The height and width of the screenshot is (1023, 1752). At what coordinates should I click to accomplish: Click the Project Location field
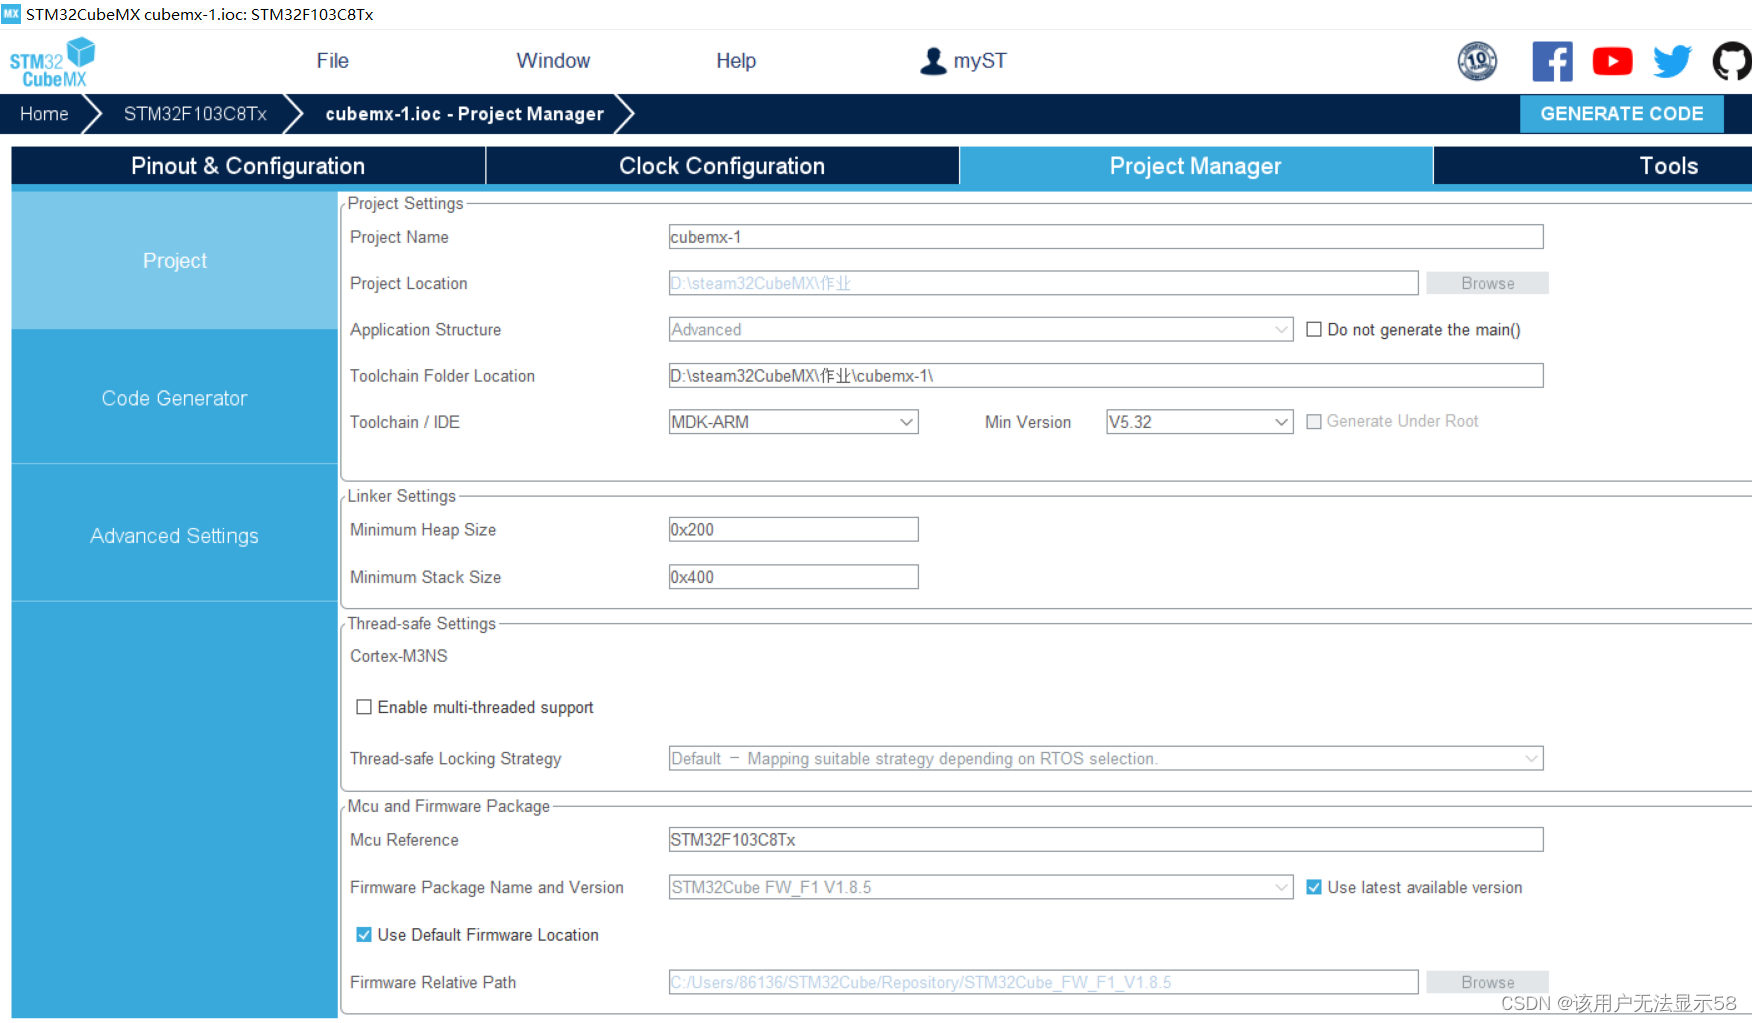[1043, 283]
